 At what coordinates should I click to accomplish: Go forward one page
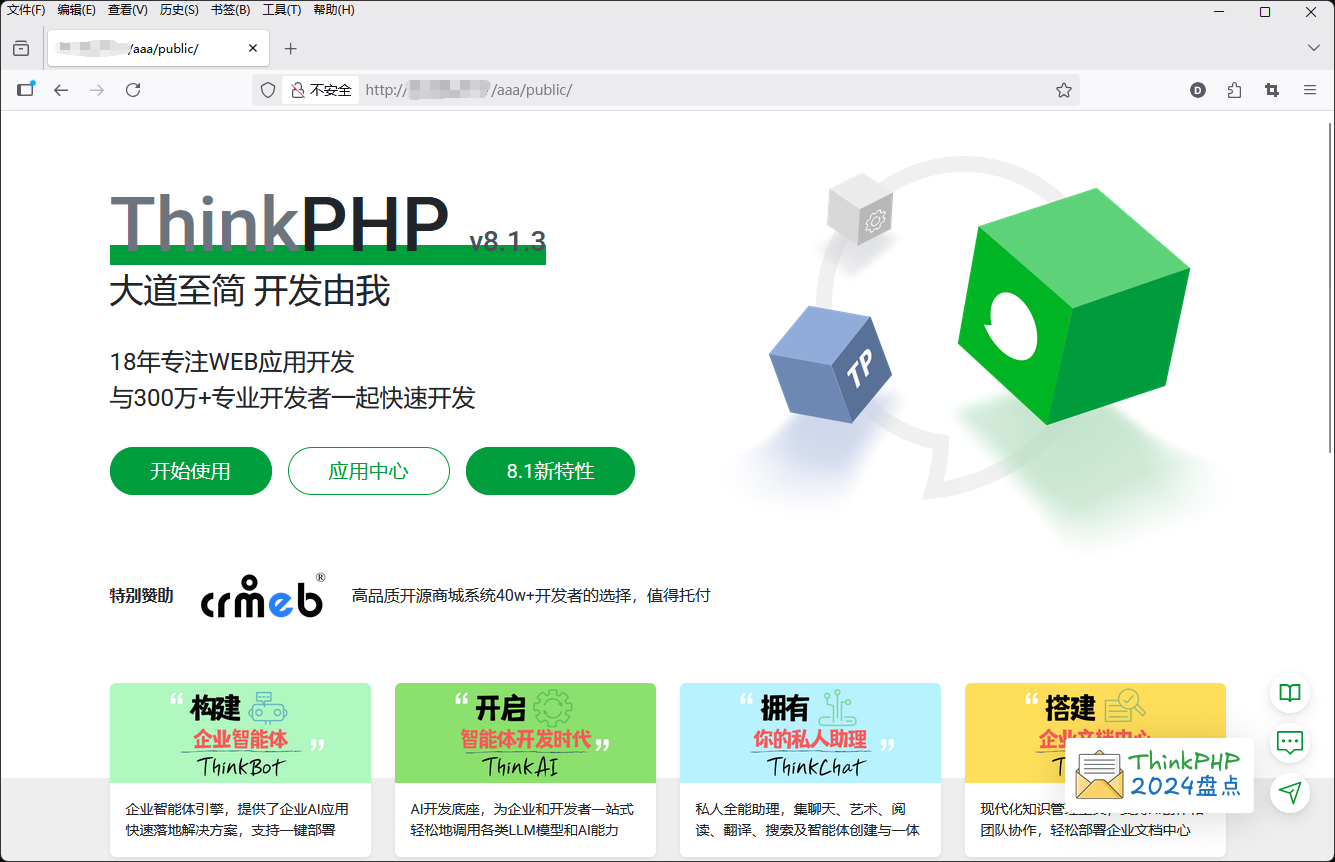[x=97, y=90]
